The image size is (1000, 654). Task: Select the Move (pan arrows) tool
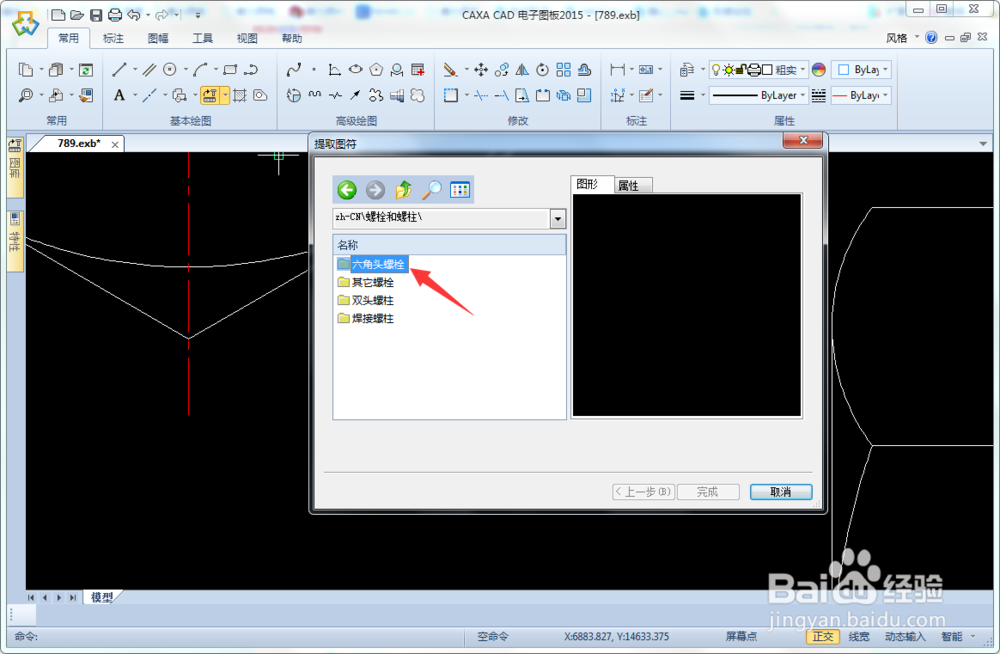482,70
